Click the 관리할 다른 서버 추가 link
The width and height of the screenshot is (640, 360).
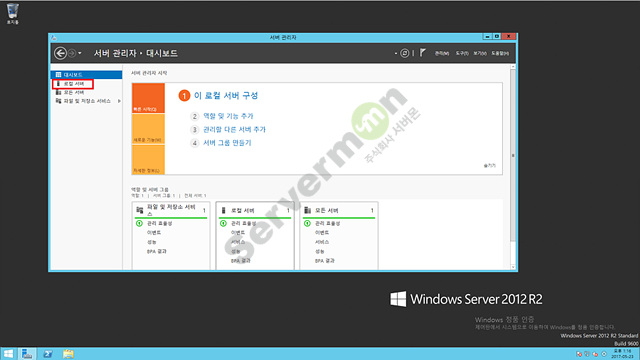tap(234, 129)
